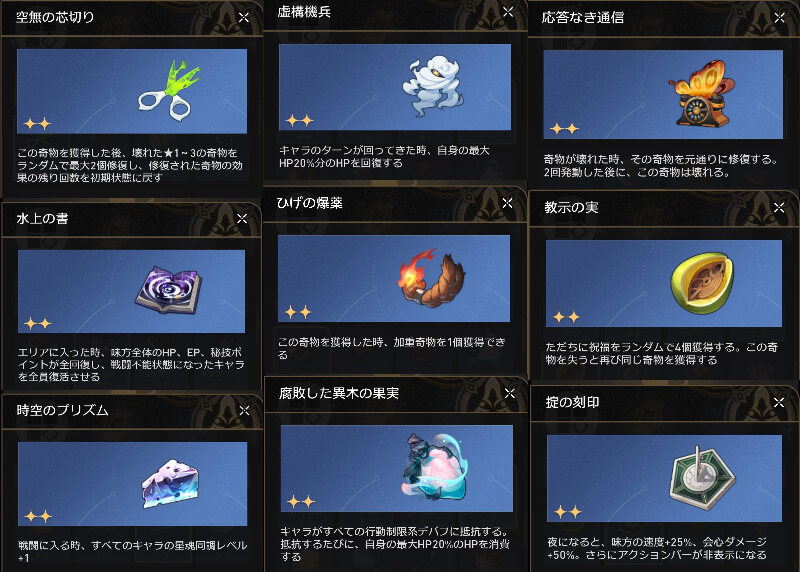
Task: Select the rotten pink fruit icon
Action: click(x=435, y=466)
